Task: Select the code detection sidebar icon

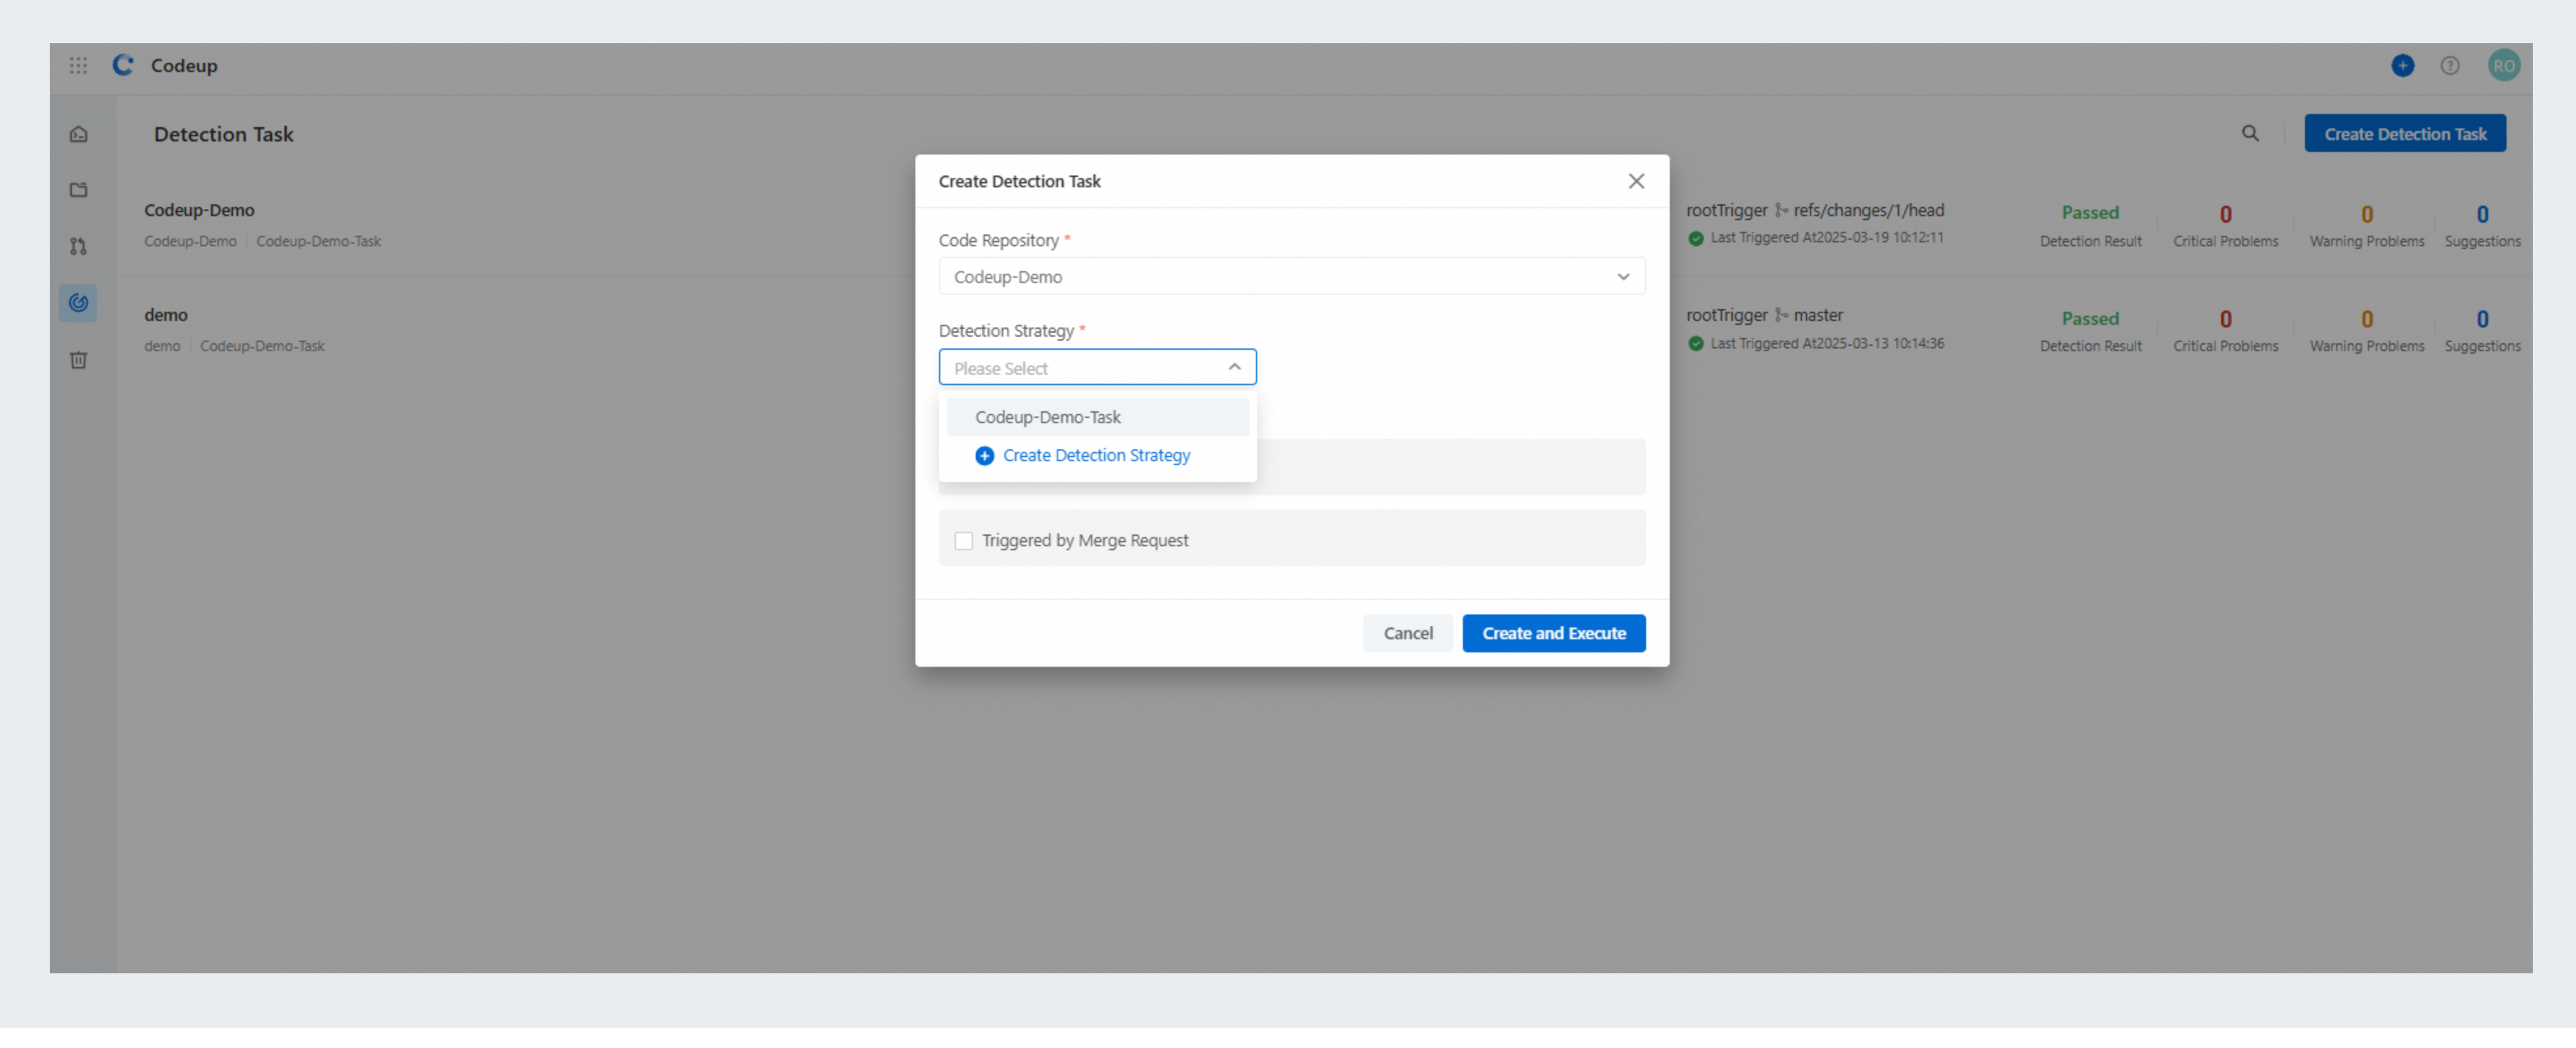Action: [x=79, y=302]
